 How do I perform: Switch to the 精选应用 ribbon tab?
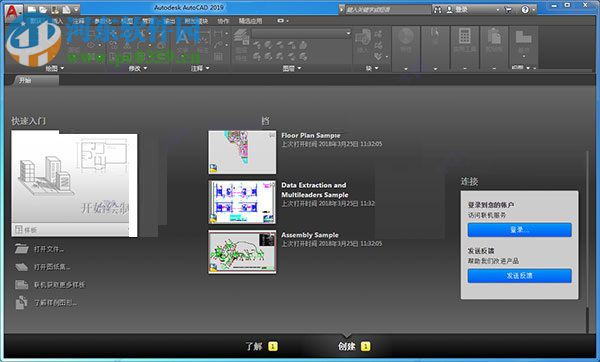click(x=251, y=21)
